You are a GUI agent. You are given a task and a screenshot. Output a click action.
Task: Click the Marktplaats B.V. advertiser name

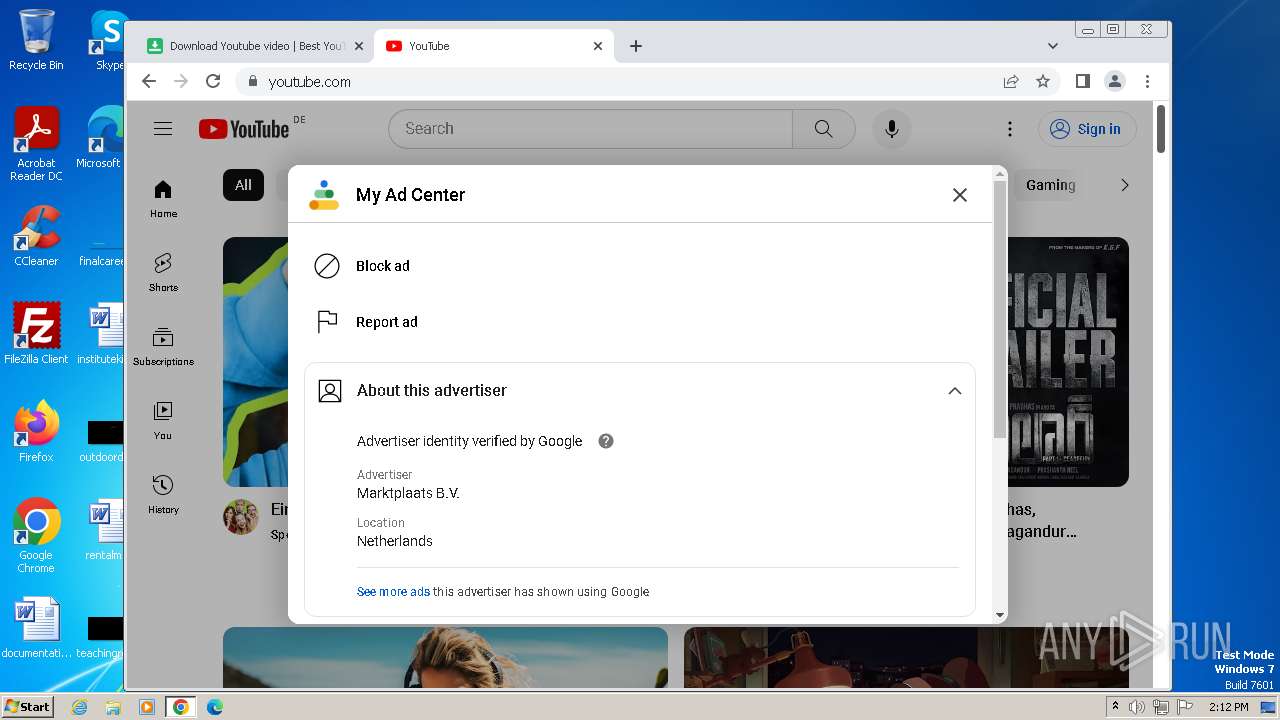(408, 493)
